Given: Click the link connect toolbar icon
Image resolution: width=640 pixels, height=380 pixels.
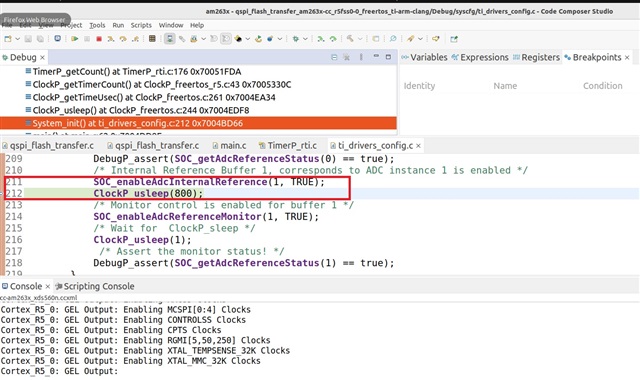Looking at the screenshot, I should click(182, 39).
